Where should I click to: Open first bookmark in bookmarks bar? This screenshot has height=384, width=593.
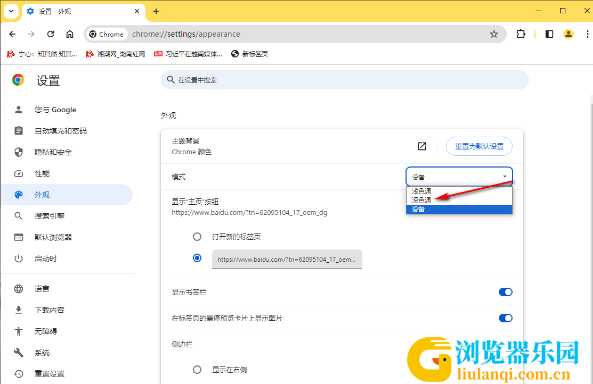coord(42,54)
